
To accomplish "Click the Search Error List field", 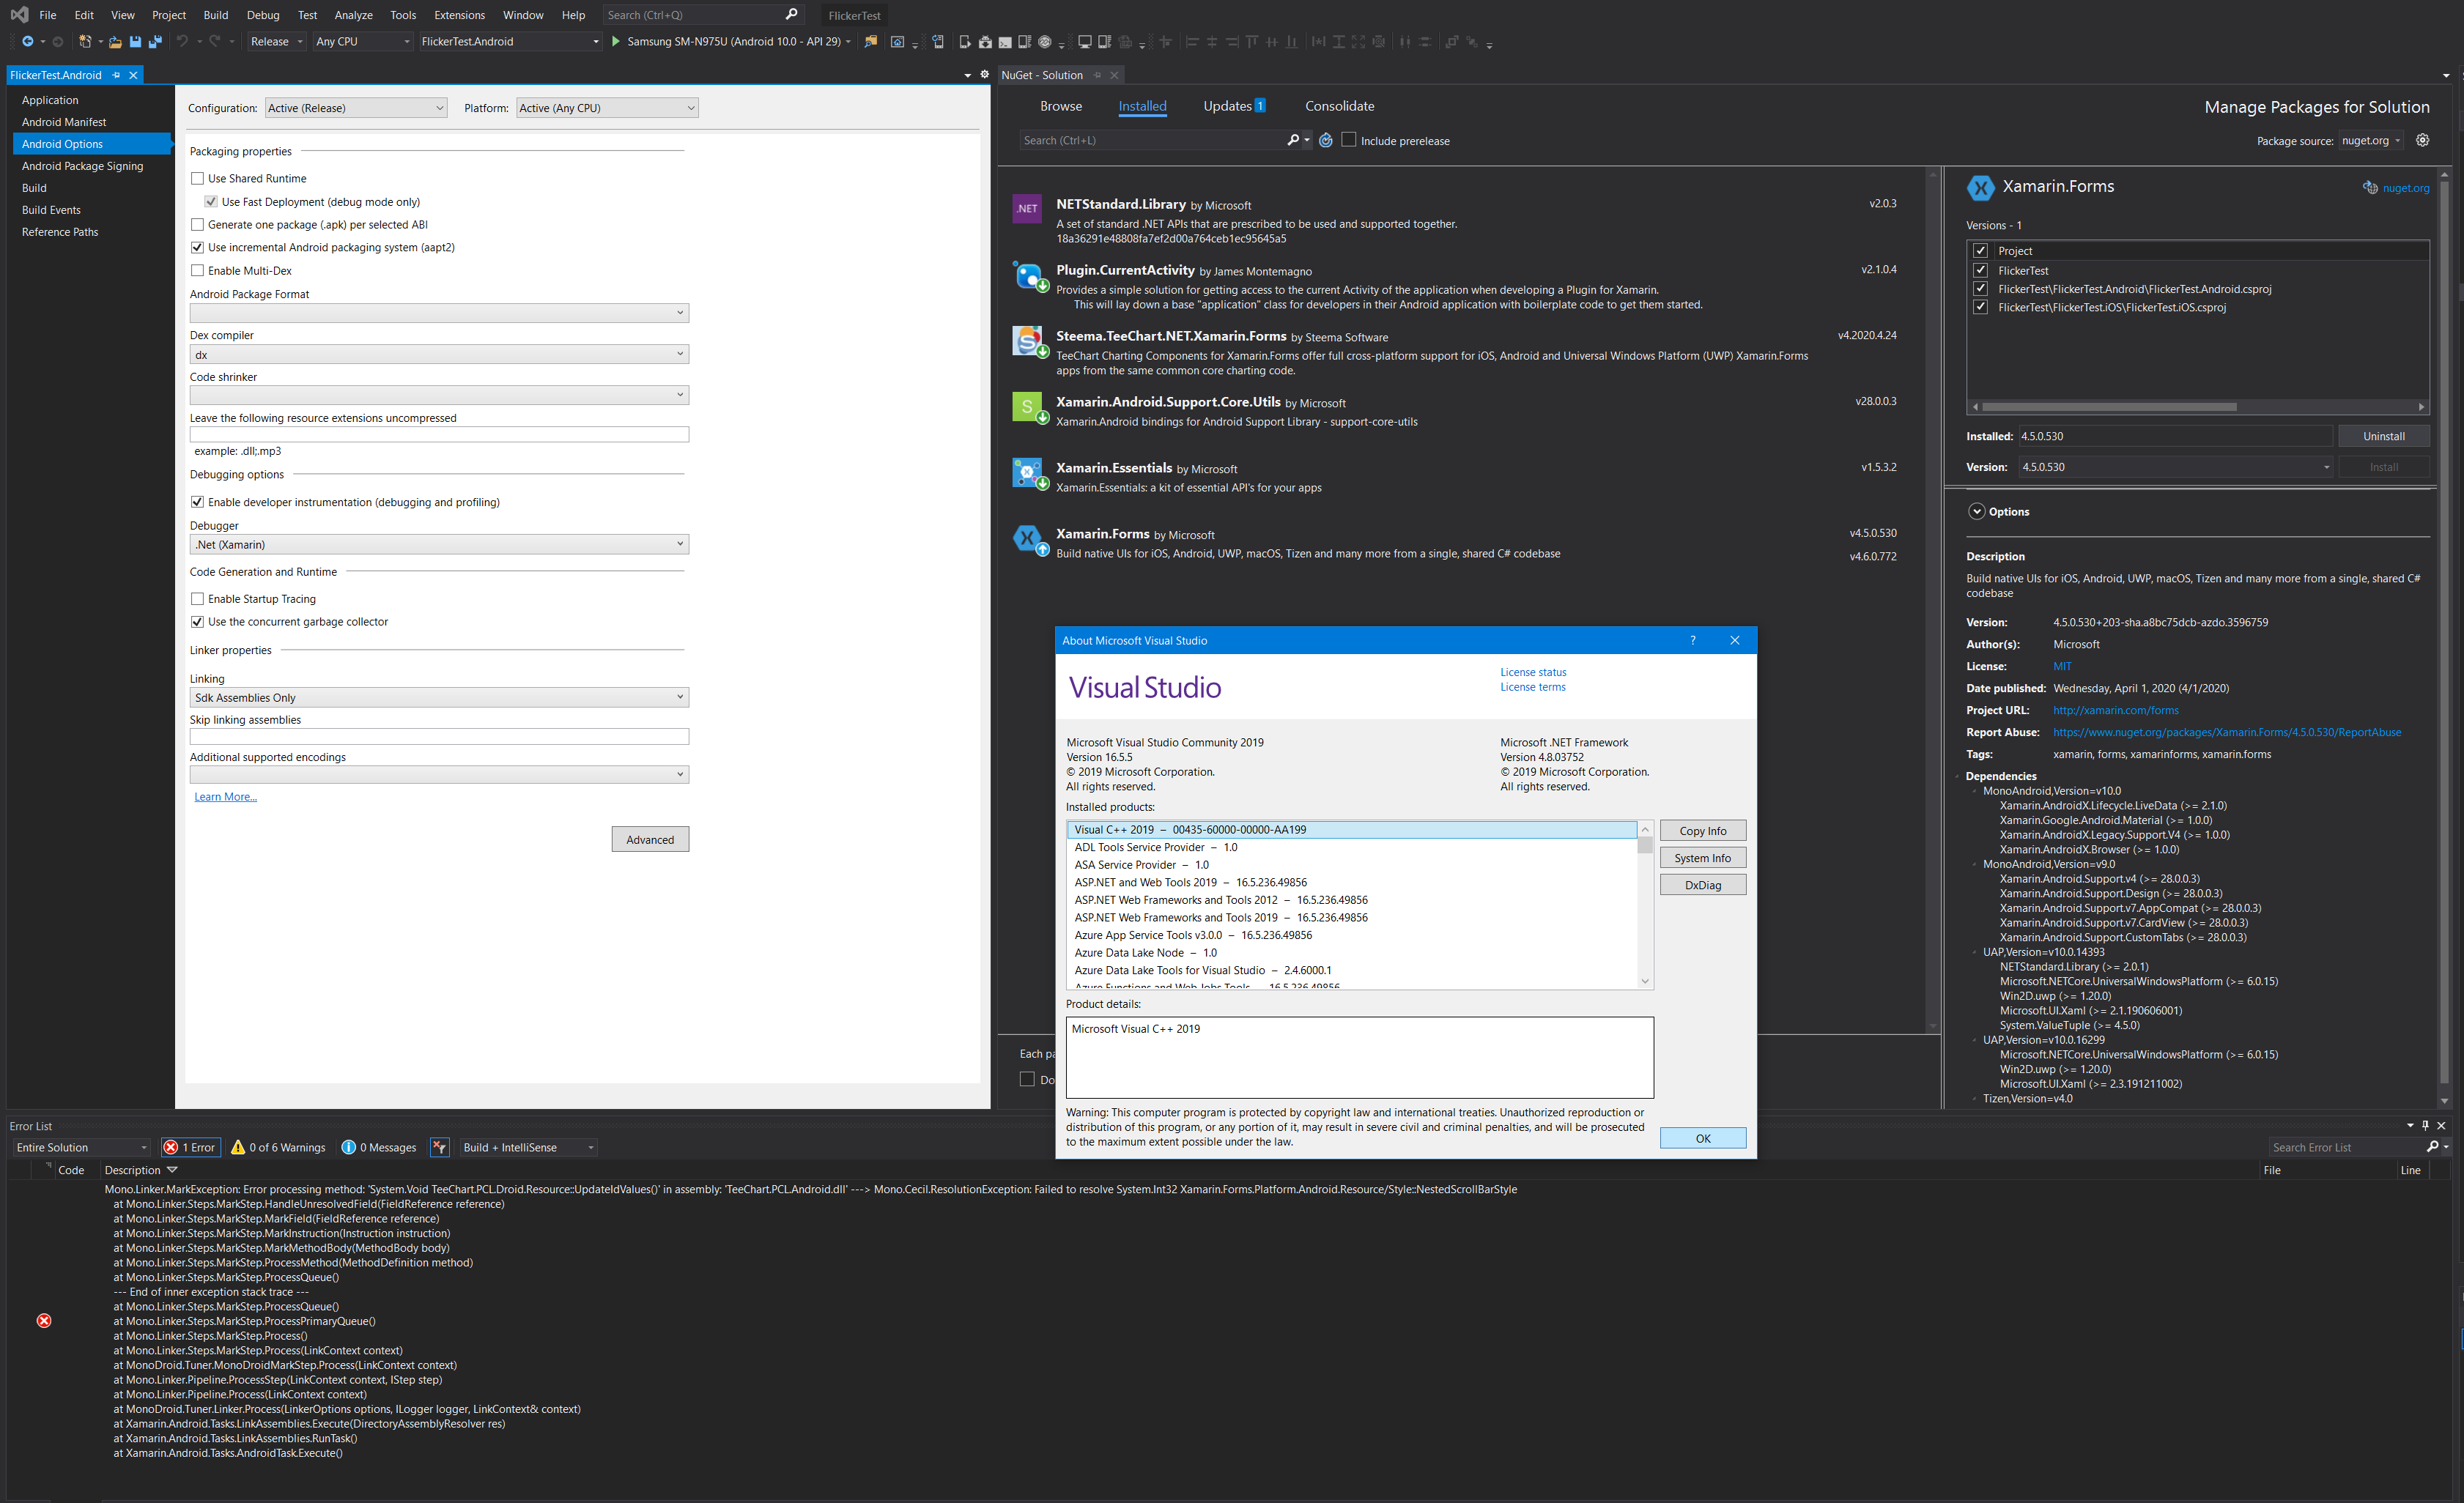I will (2345, 1147).
